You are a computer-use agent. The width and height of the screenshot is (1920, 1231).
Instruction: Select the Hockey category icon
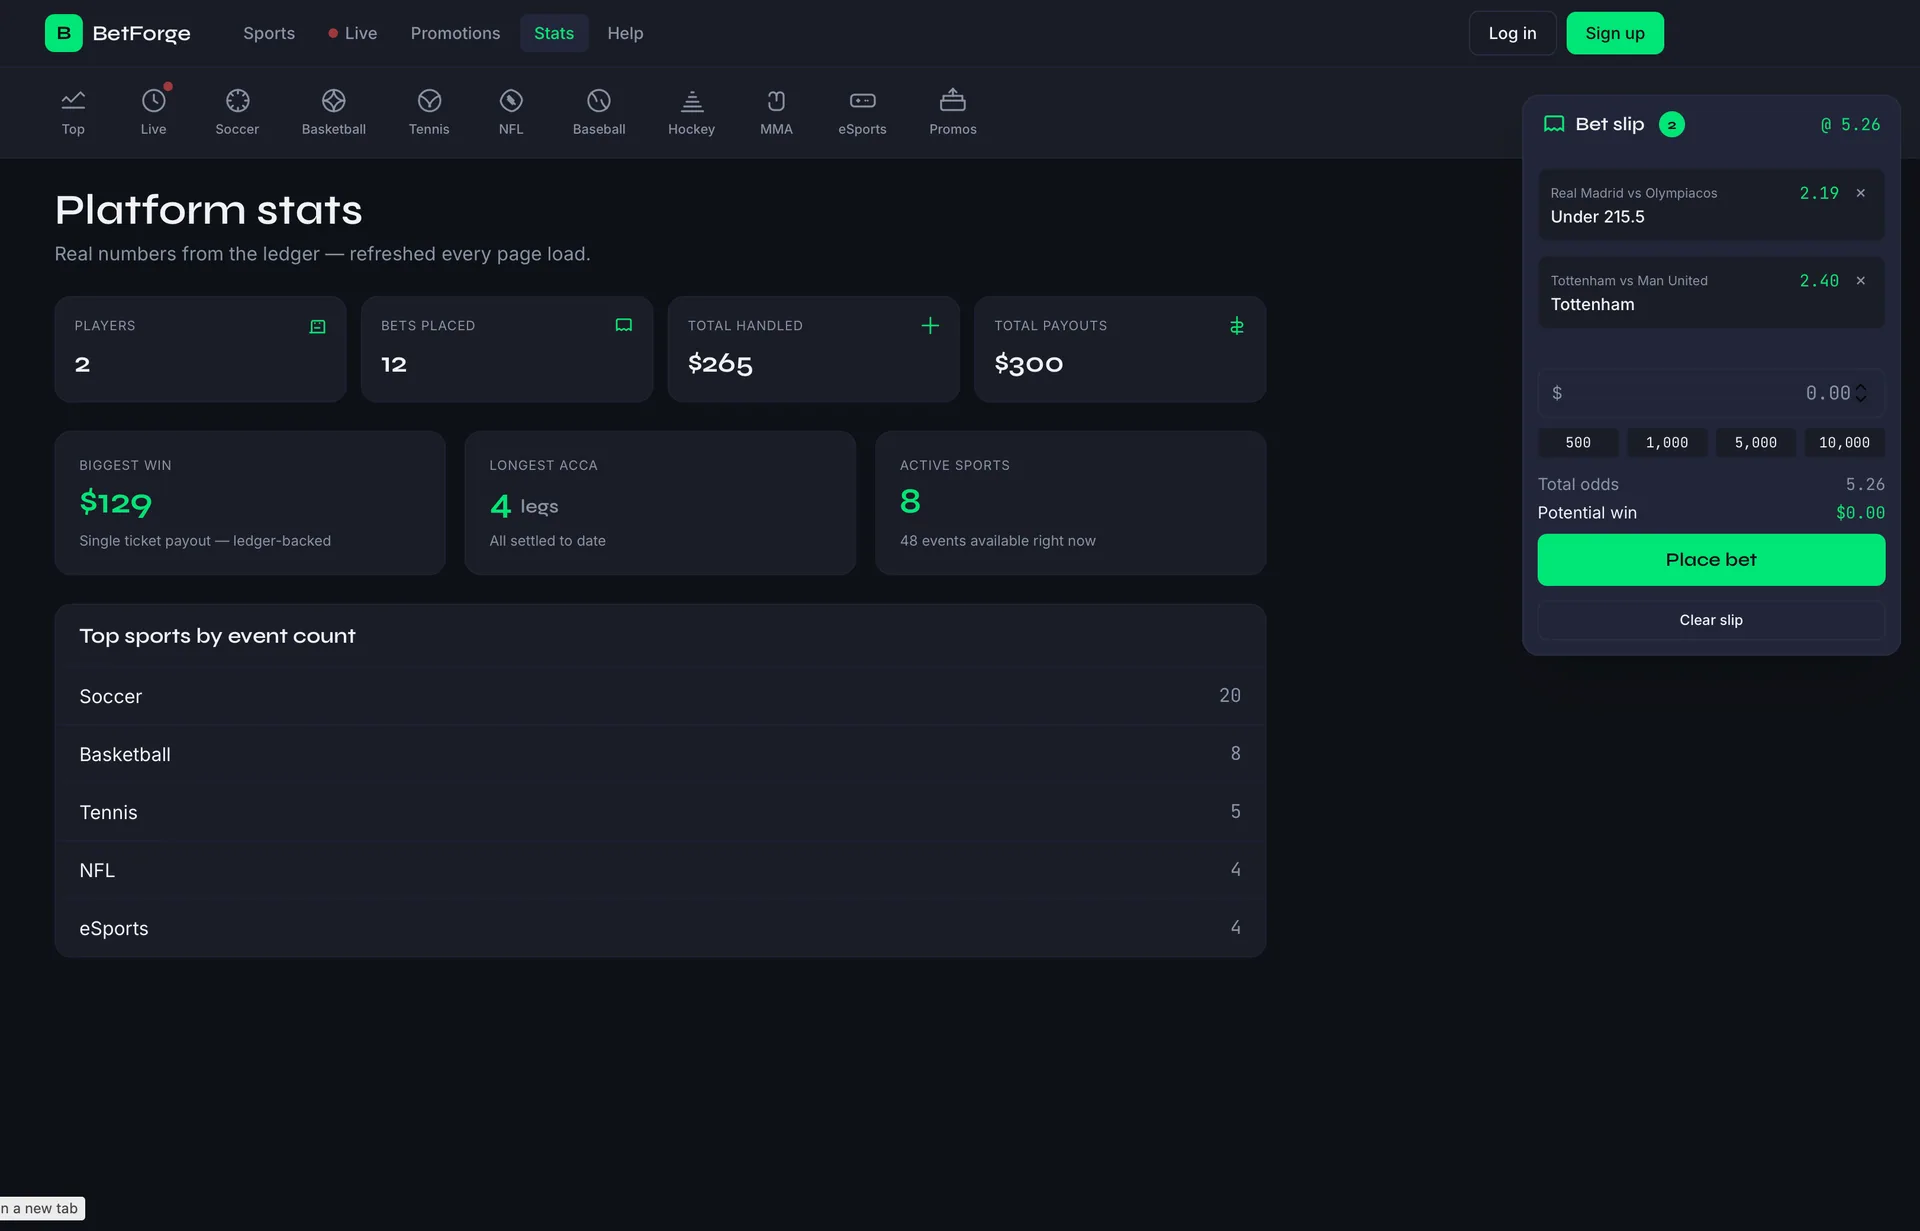click(x=692, y=101)
